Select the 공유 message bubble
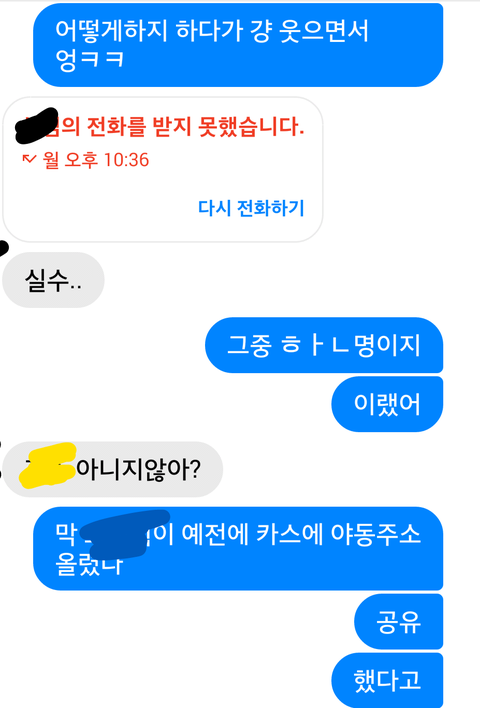The image size is (480, 708). 398,622
